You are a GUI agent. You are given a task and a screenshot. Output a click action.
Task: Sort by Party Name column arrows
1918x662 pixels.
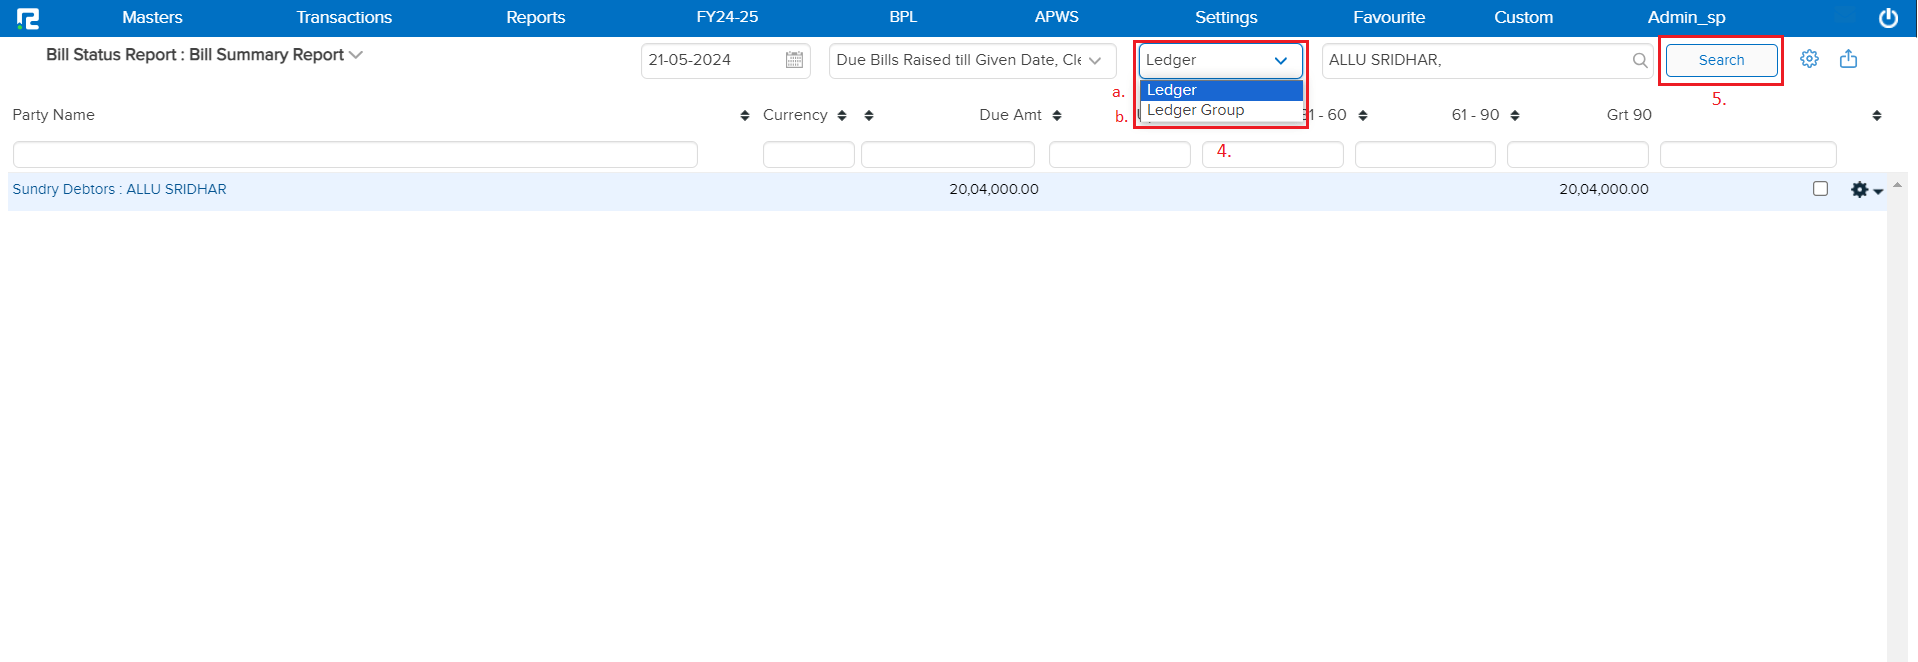pyautogui.click(x=744, y=116)
